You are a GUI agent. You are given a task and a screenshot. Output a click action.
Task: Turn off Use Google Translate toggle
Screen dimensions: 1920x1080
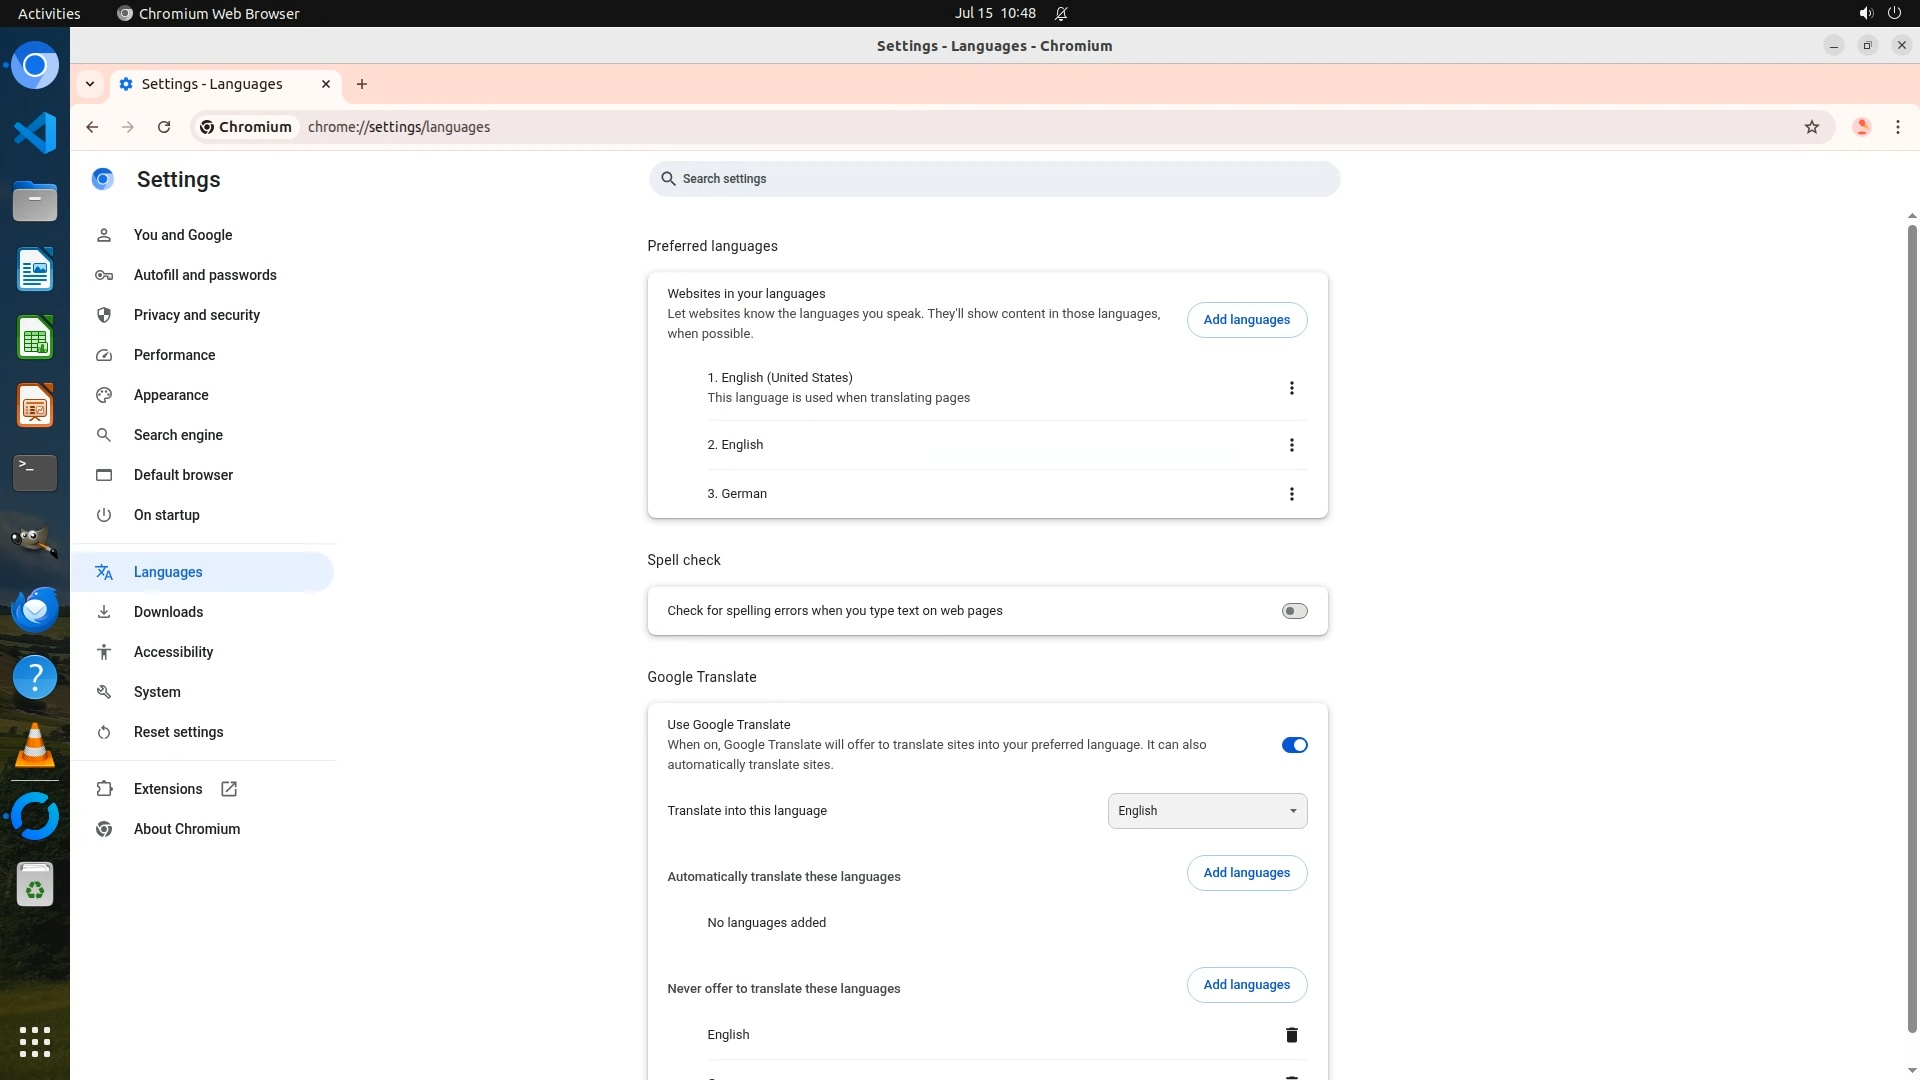(1294, 745)
